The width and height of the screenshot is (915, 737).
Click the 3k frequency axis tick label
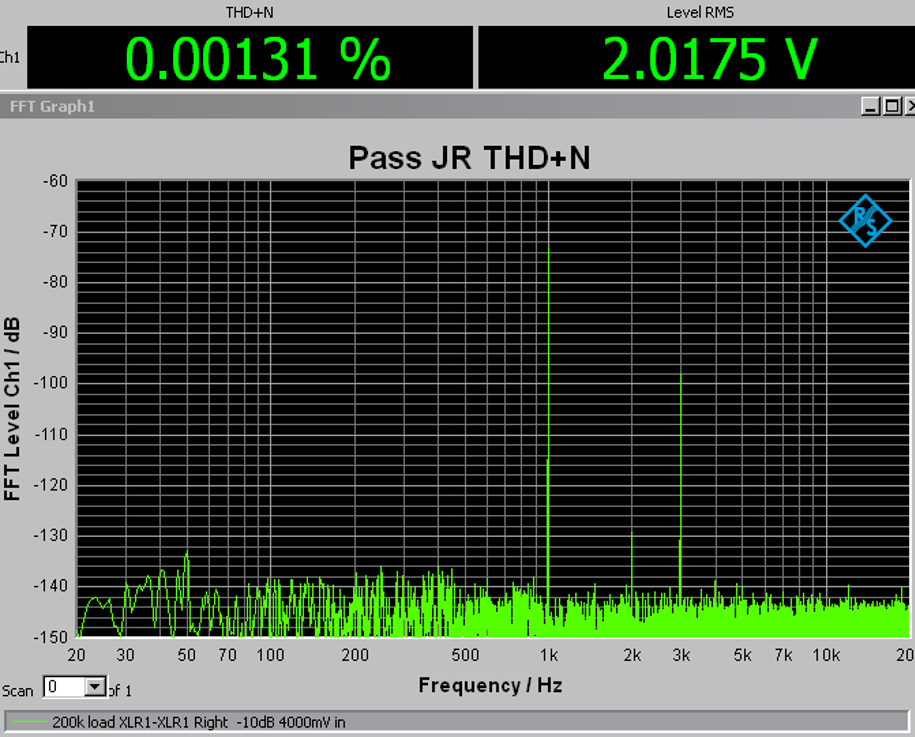tap(681, 655)
